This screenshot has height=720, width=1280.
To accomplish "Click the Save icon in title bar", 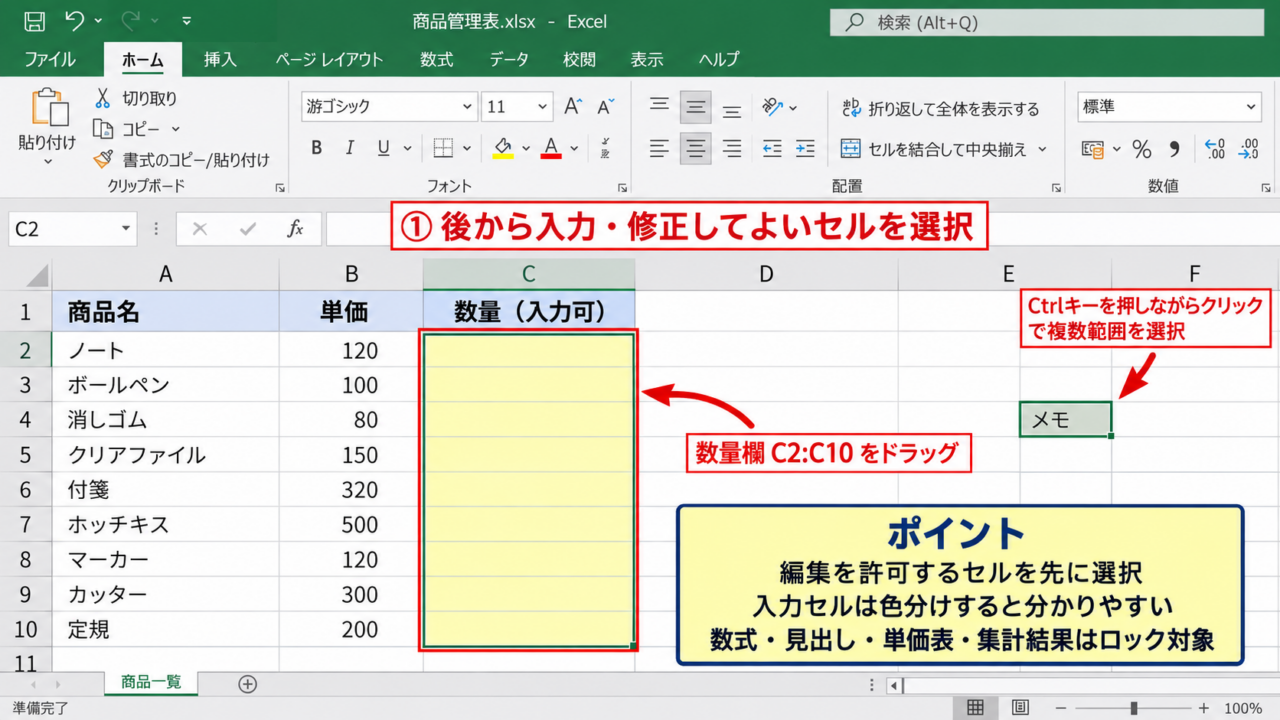I will (x=33, y=21).
